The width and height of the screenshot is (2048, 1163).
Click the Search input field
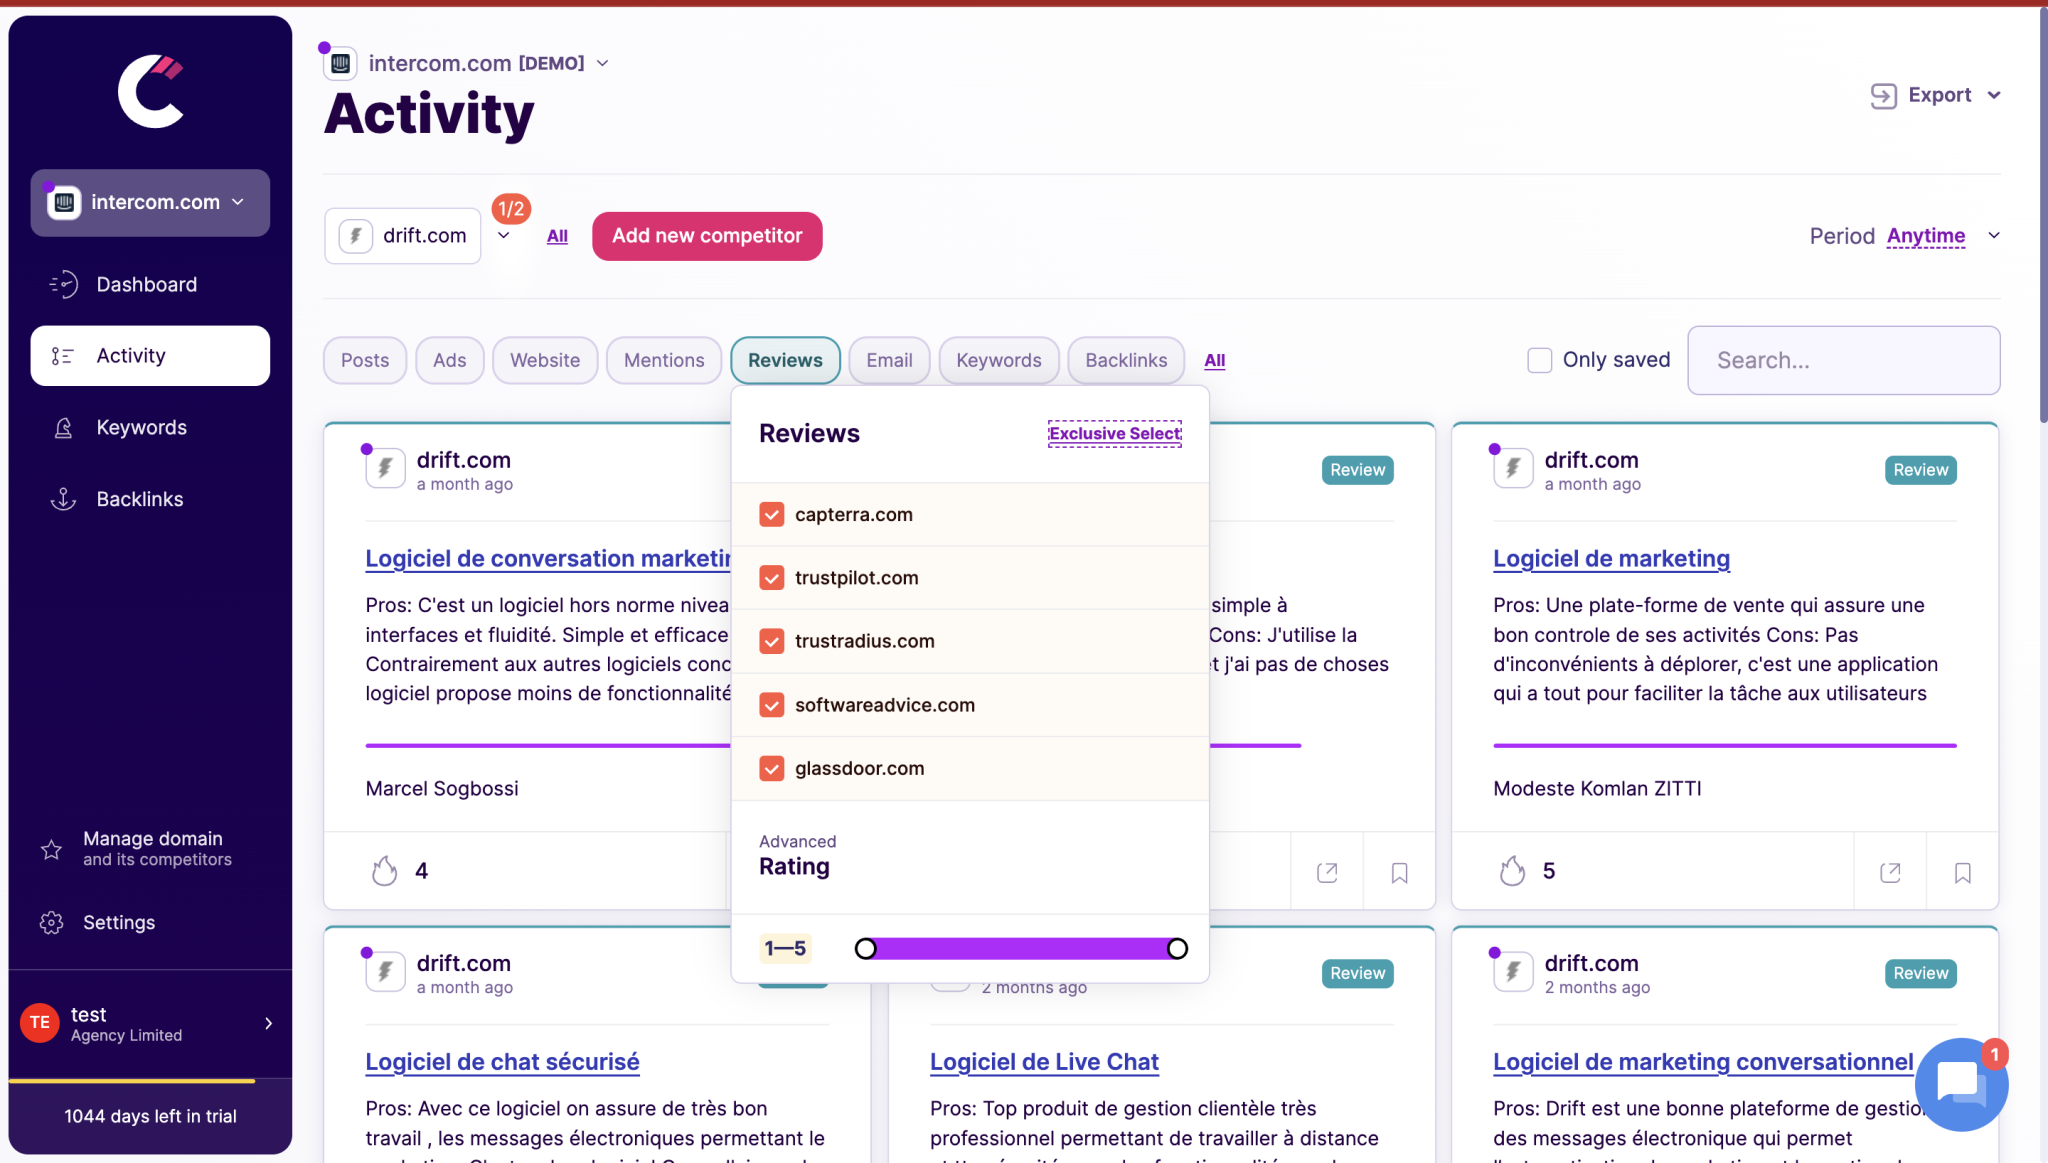tap(1842, 360)
